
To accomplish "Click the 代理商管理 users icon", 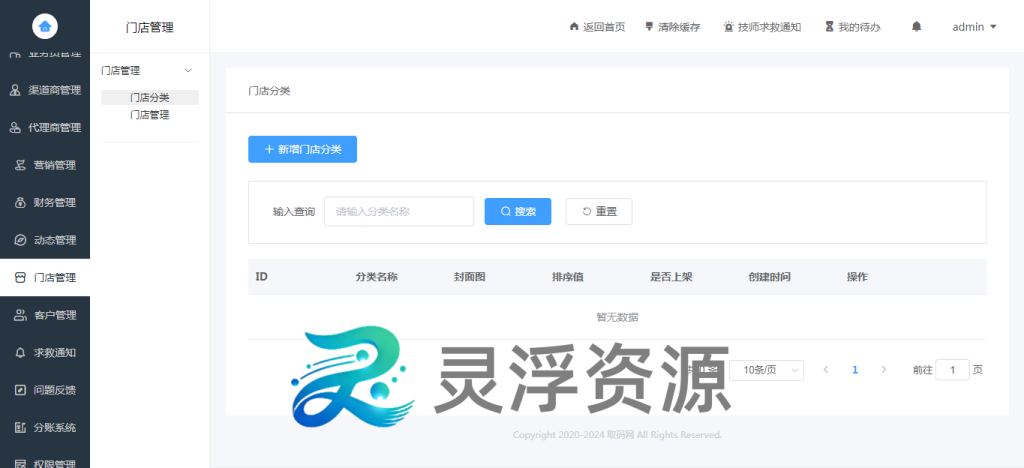I will pos(15,128).
